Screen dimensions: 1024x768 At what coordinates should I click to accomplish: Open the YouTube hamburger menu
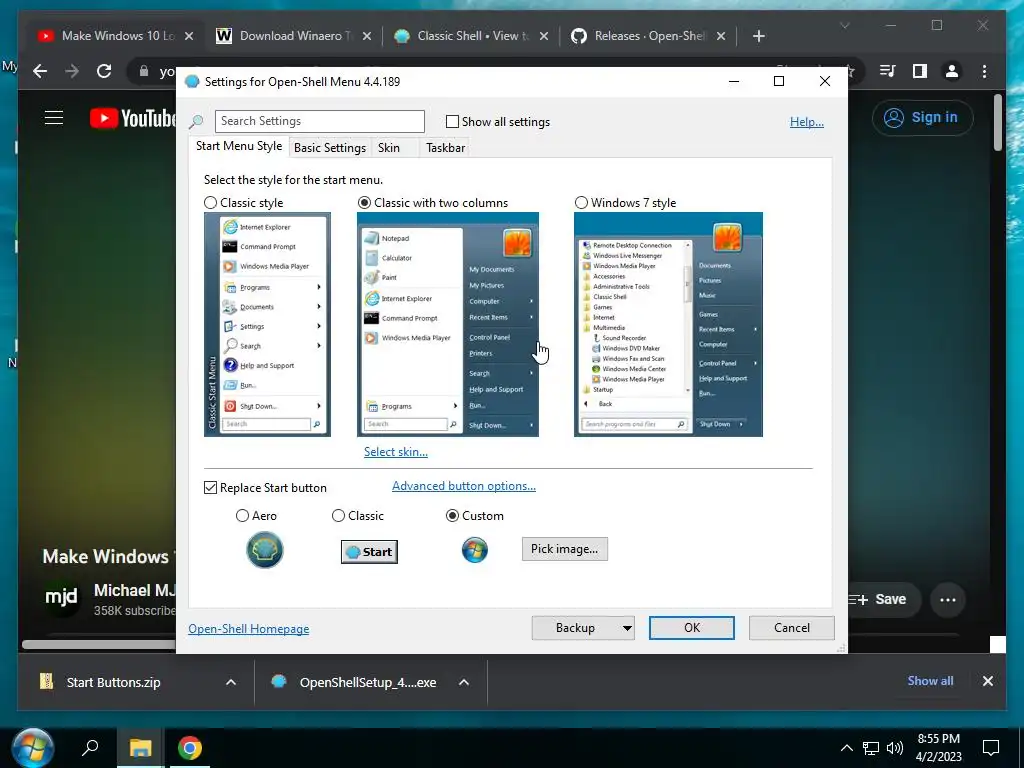point(54,118)
